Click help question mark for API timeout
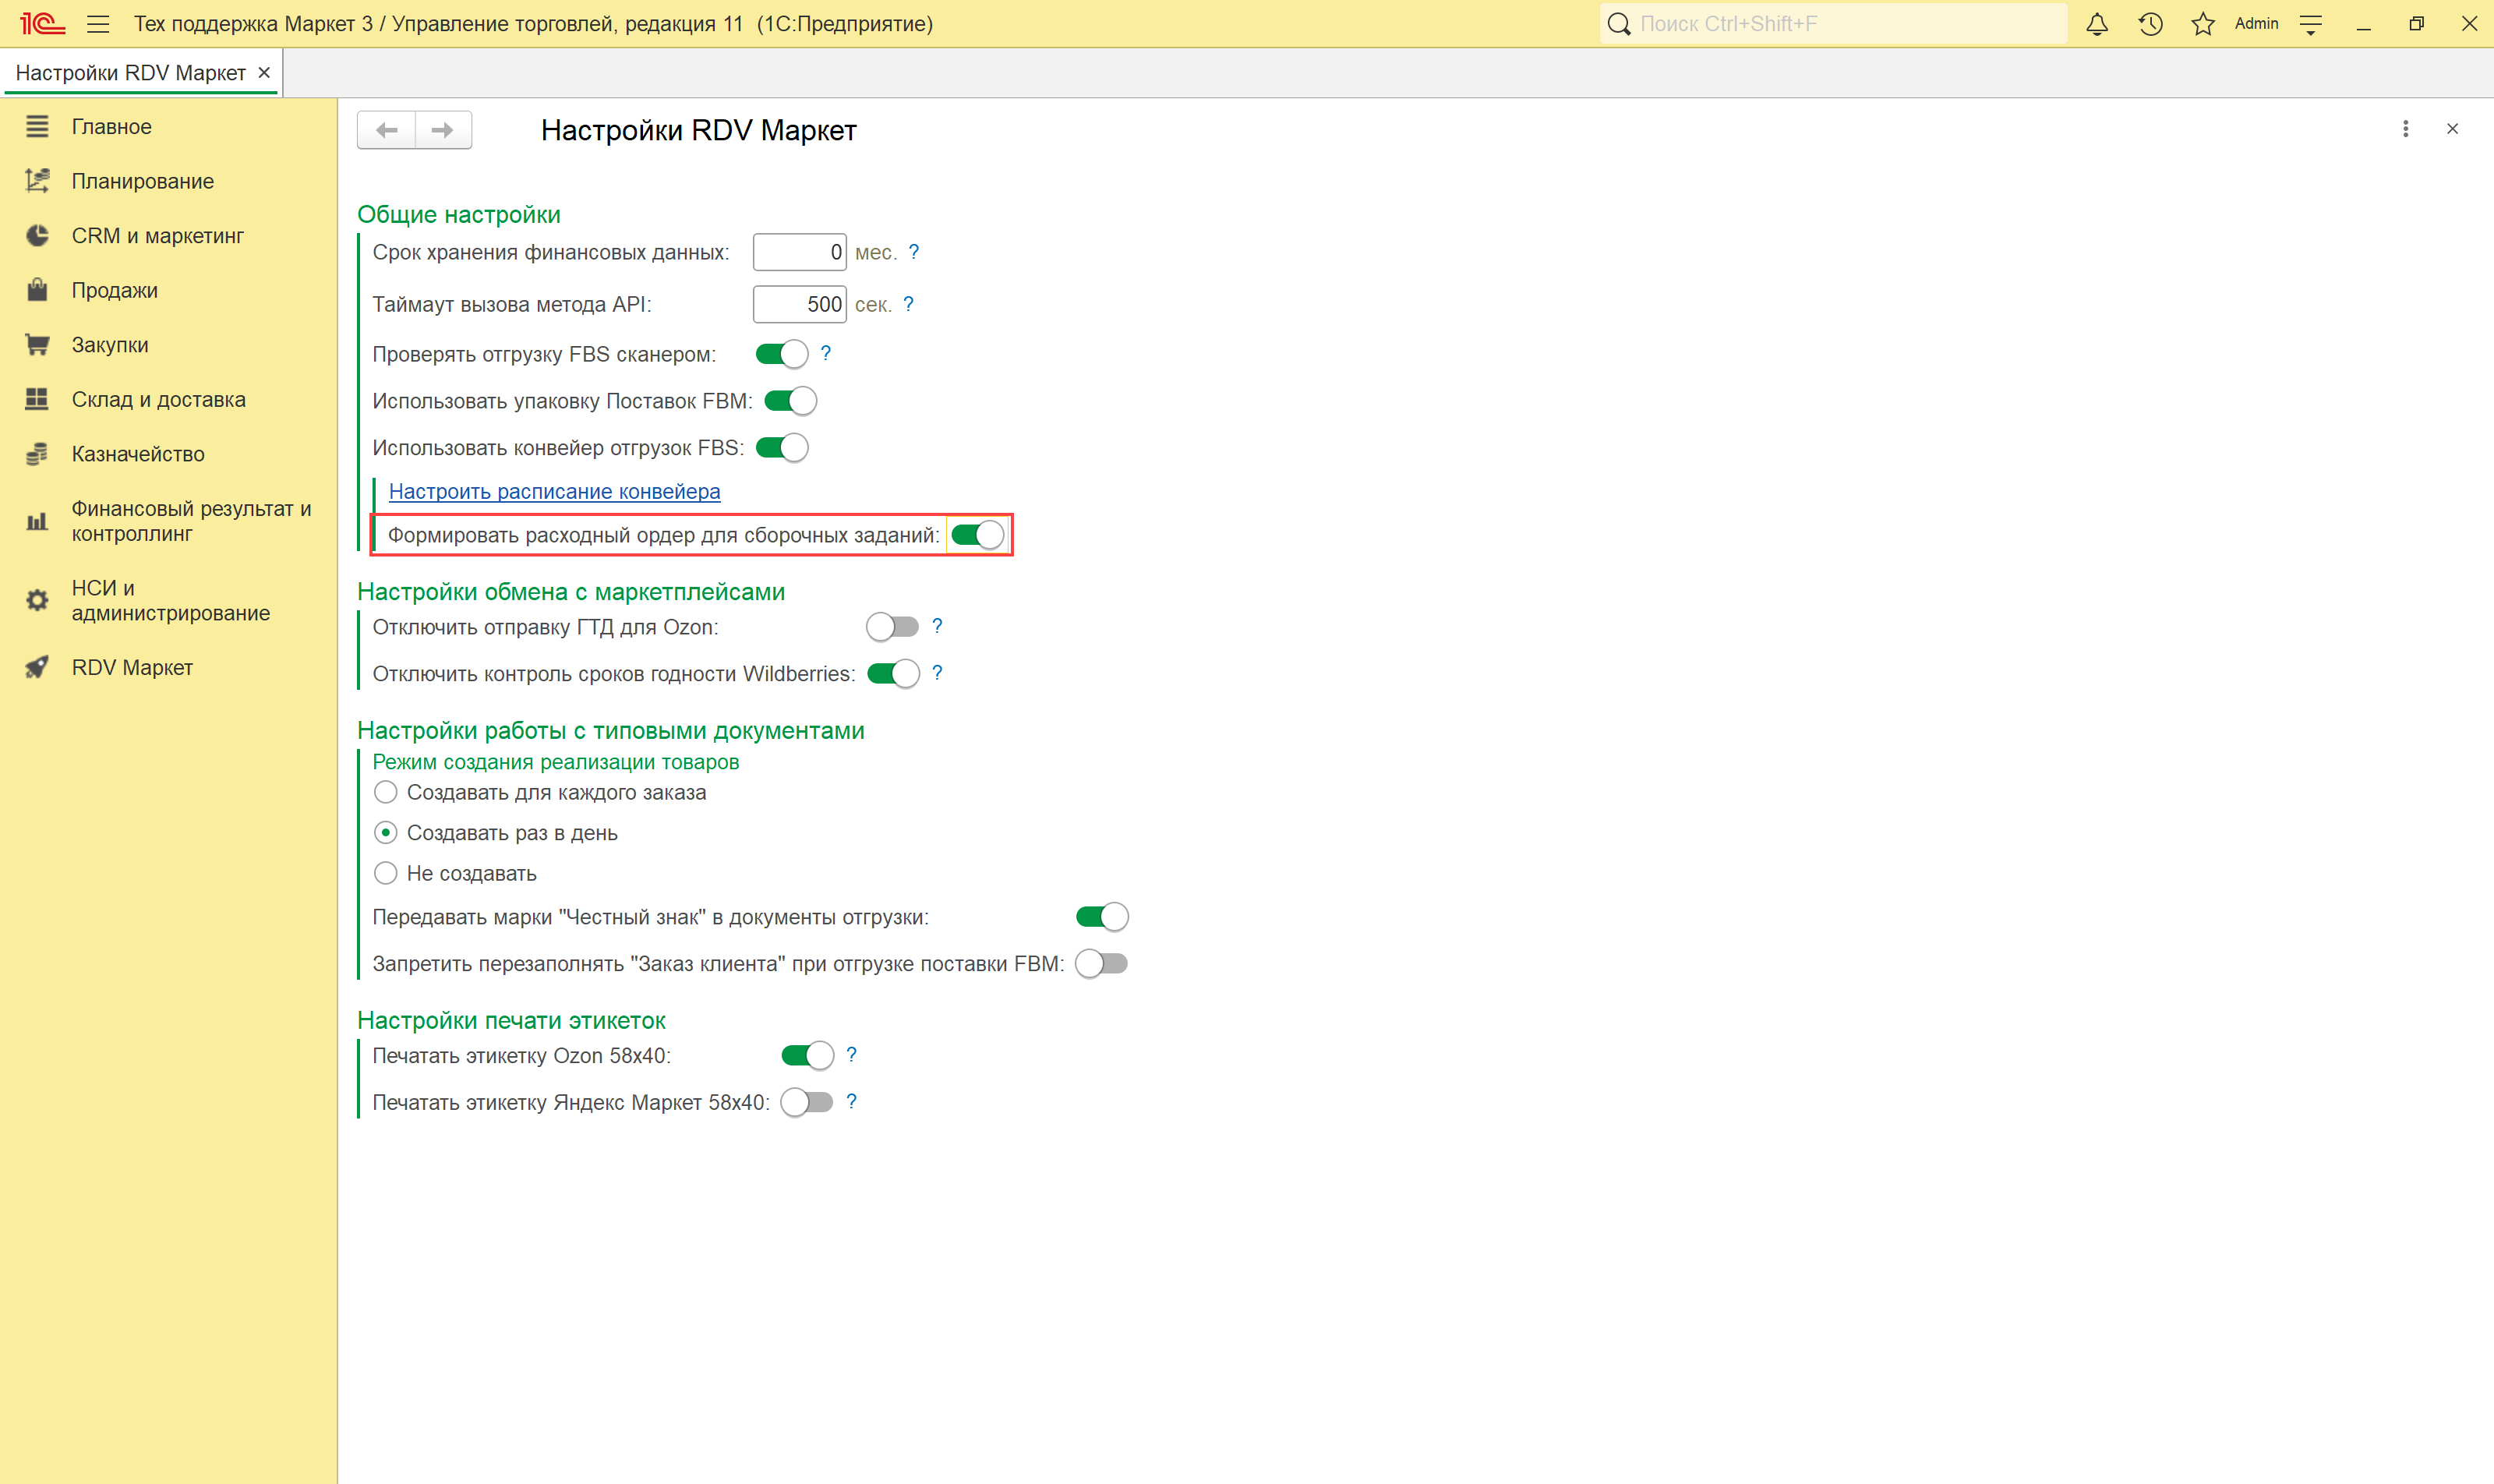2494x1484 pixels. 908,304
